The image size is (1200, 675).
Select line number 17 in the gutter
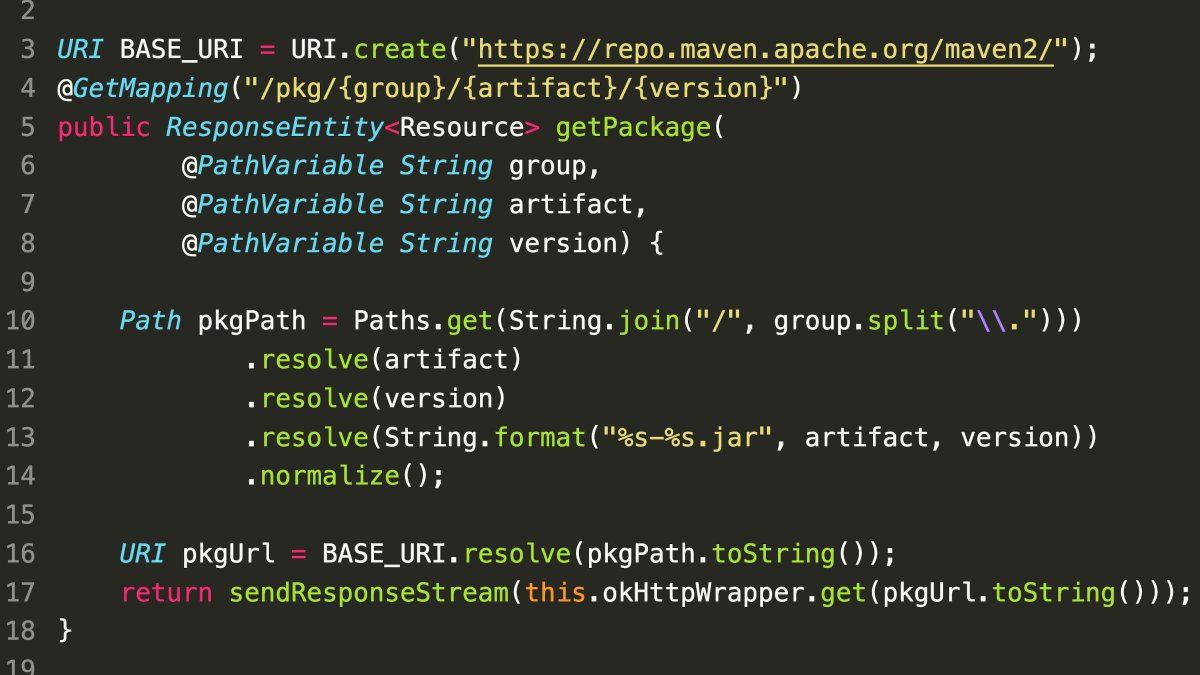coord(20,593)
